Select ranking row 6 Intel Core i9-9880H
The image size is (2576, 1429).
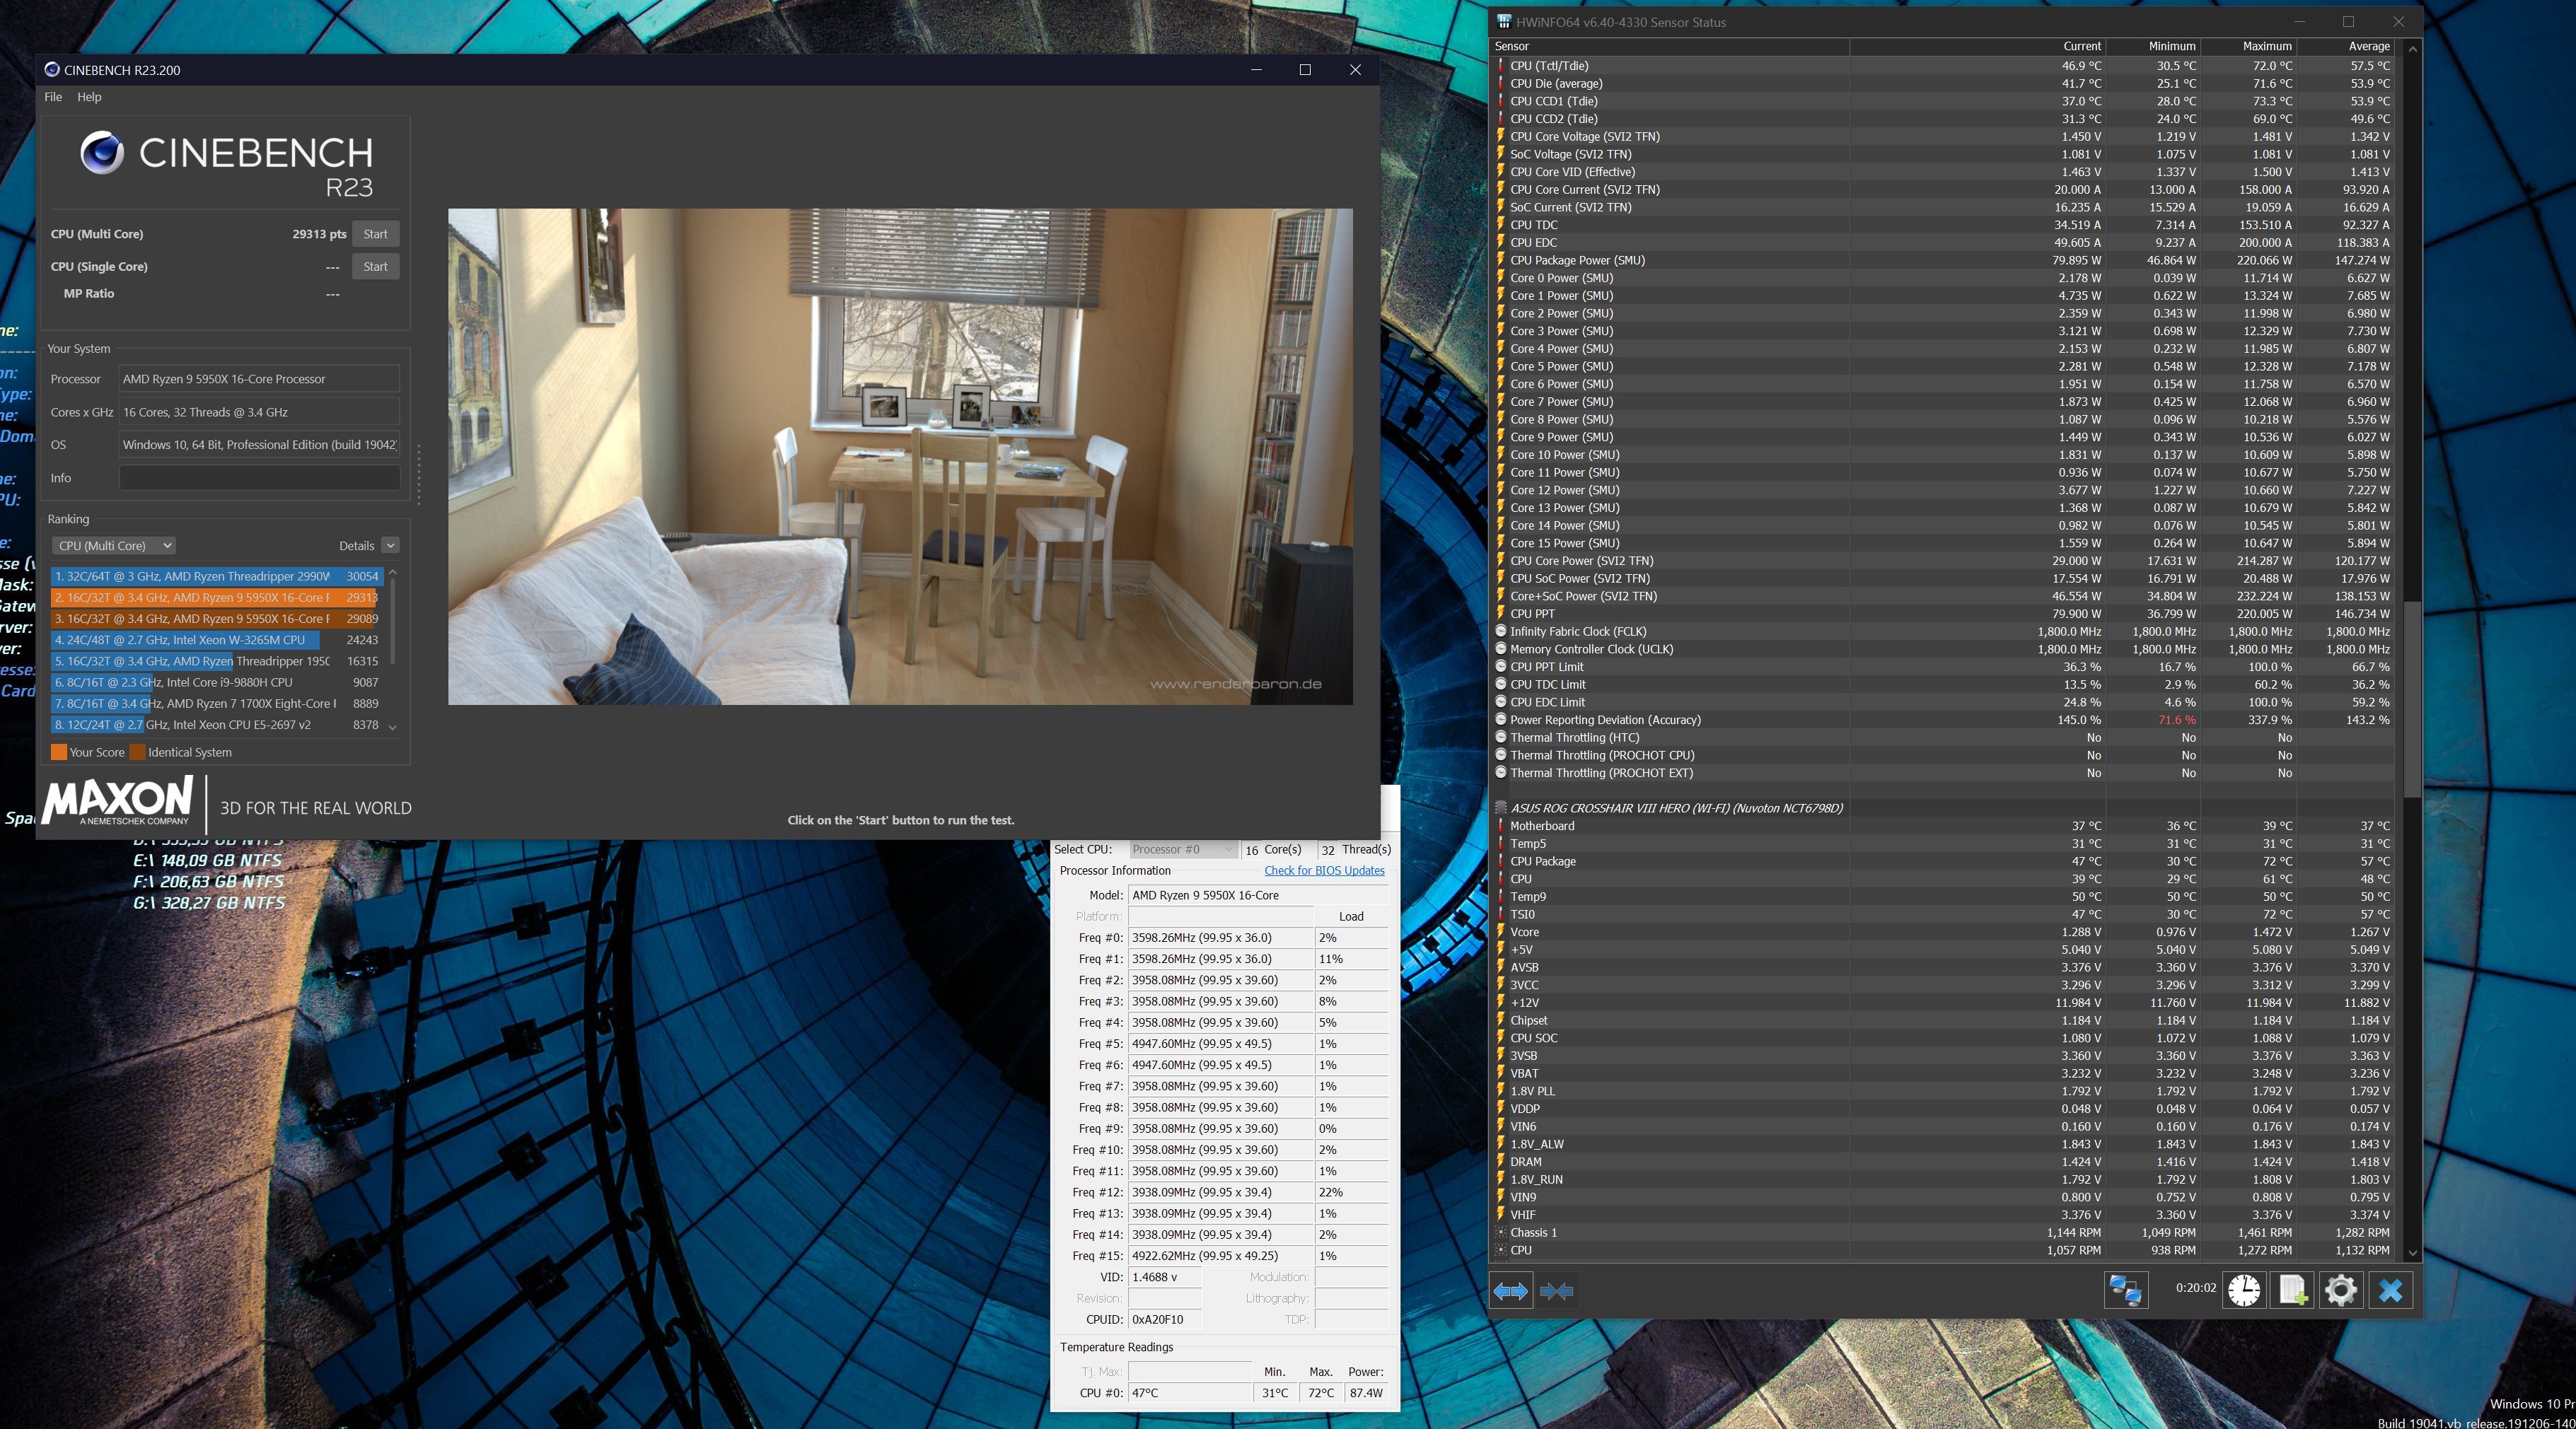click(x=217, y=682)
